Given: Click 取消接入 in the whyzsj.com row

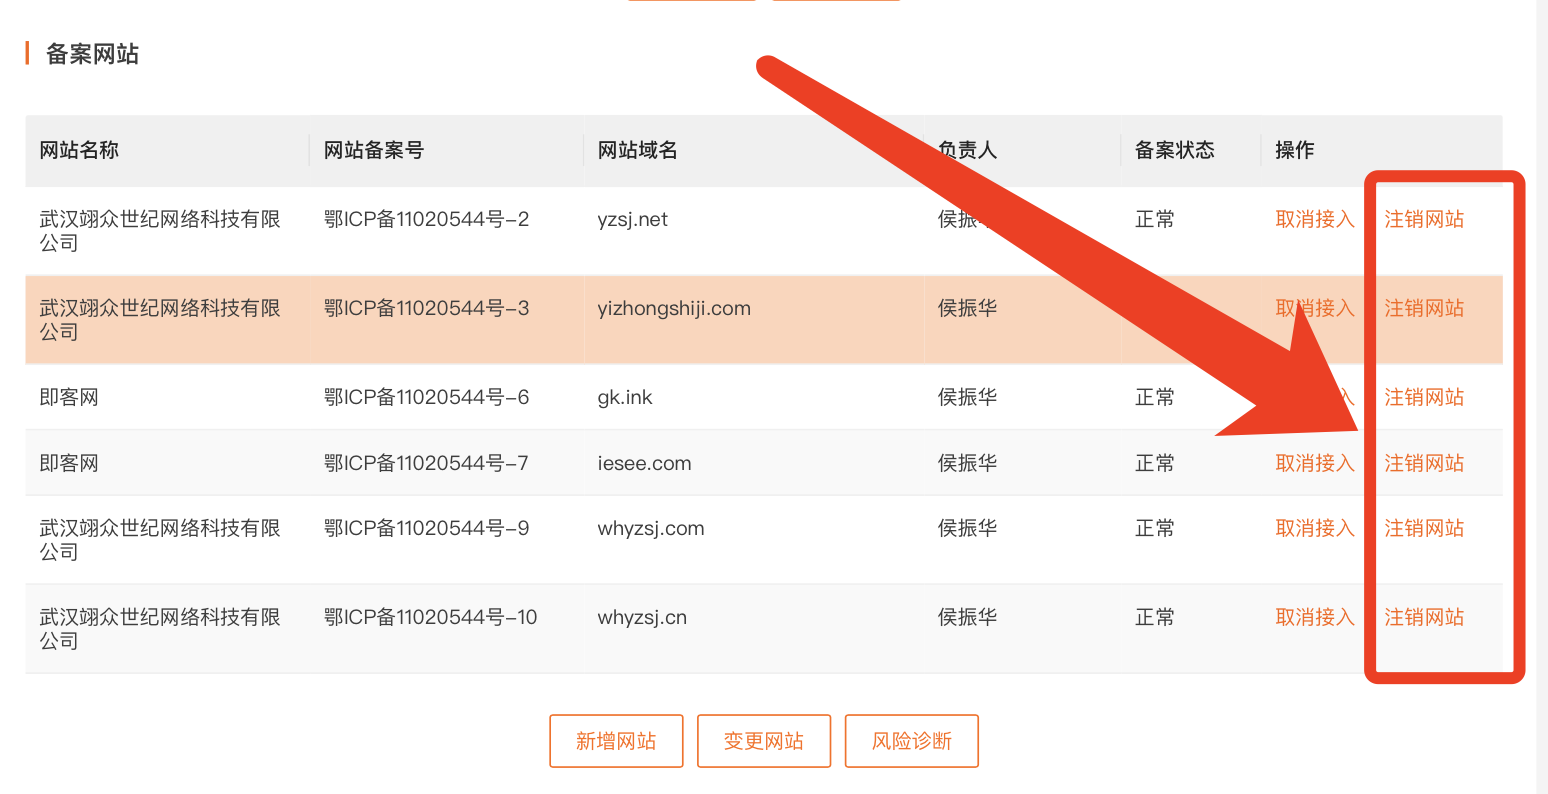Looking at the screenshot, I should (1314, 528).
